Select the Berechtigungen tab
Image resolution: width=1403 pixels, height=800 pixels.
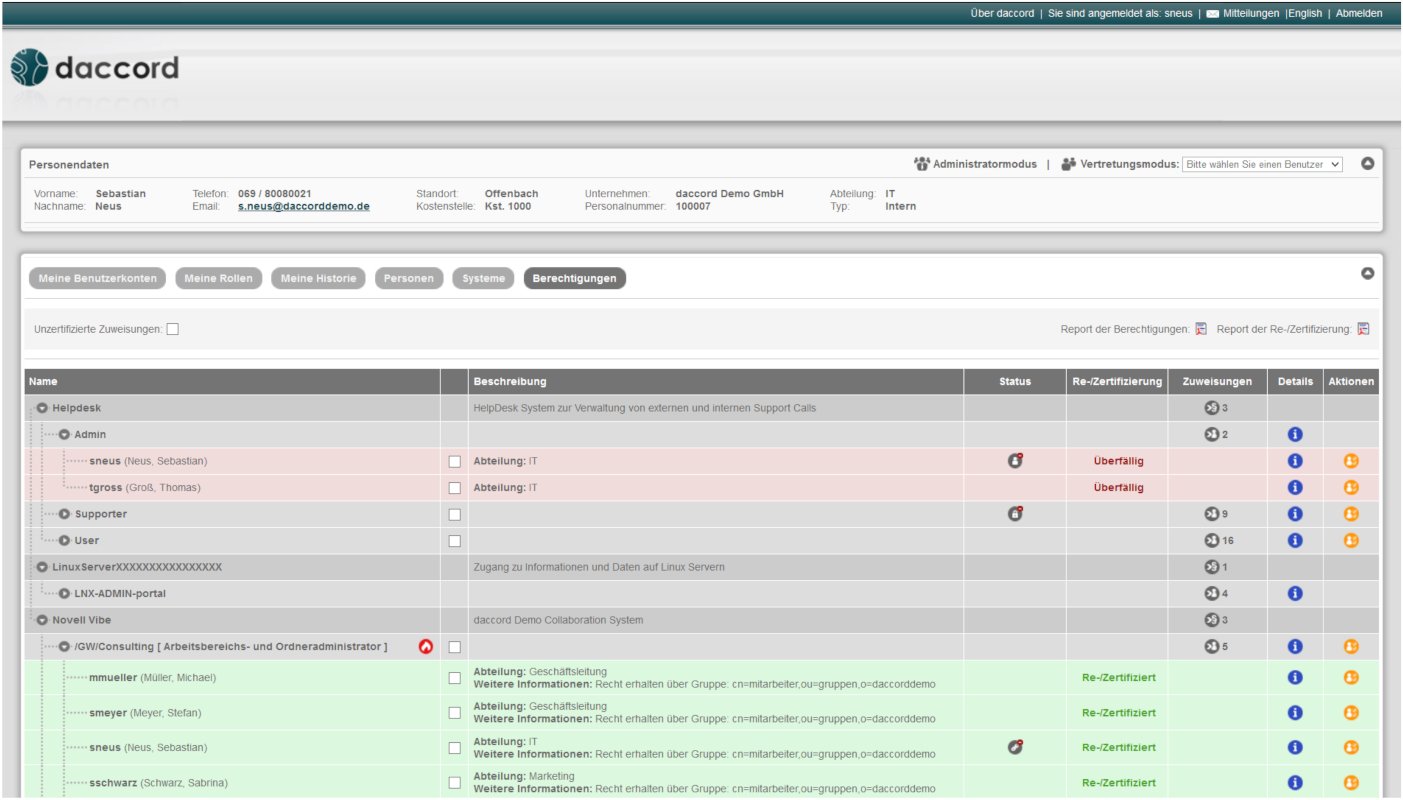click(575, 278)
